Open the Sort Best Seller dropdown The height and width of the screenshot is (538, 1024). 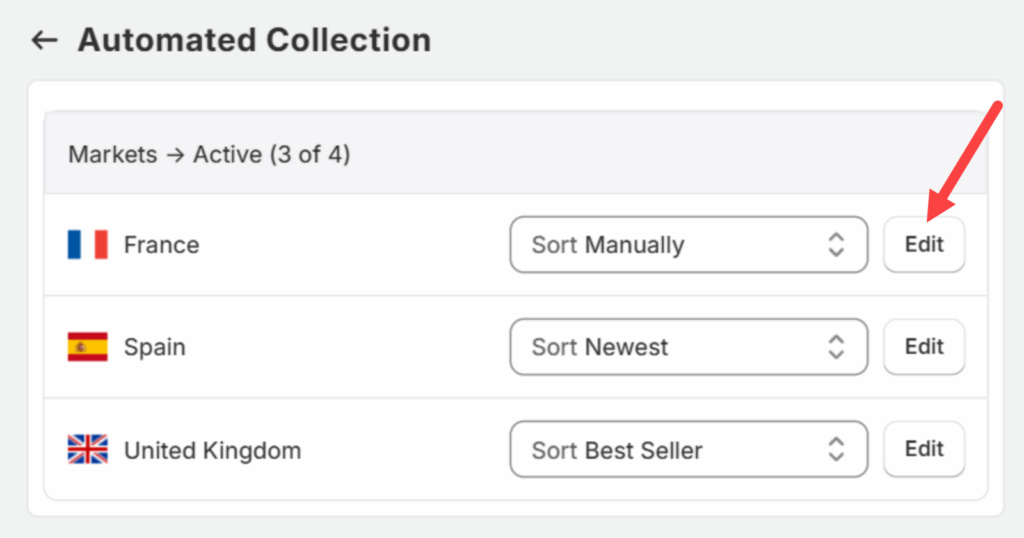pos(688,450)
